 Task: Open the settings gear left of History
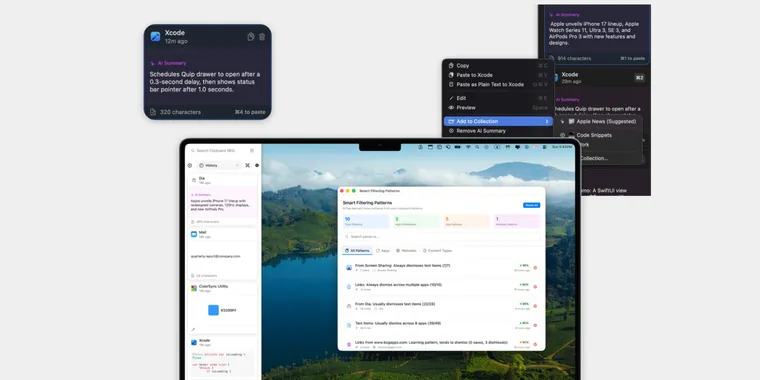point(190,165)
